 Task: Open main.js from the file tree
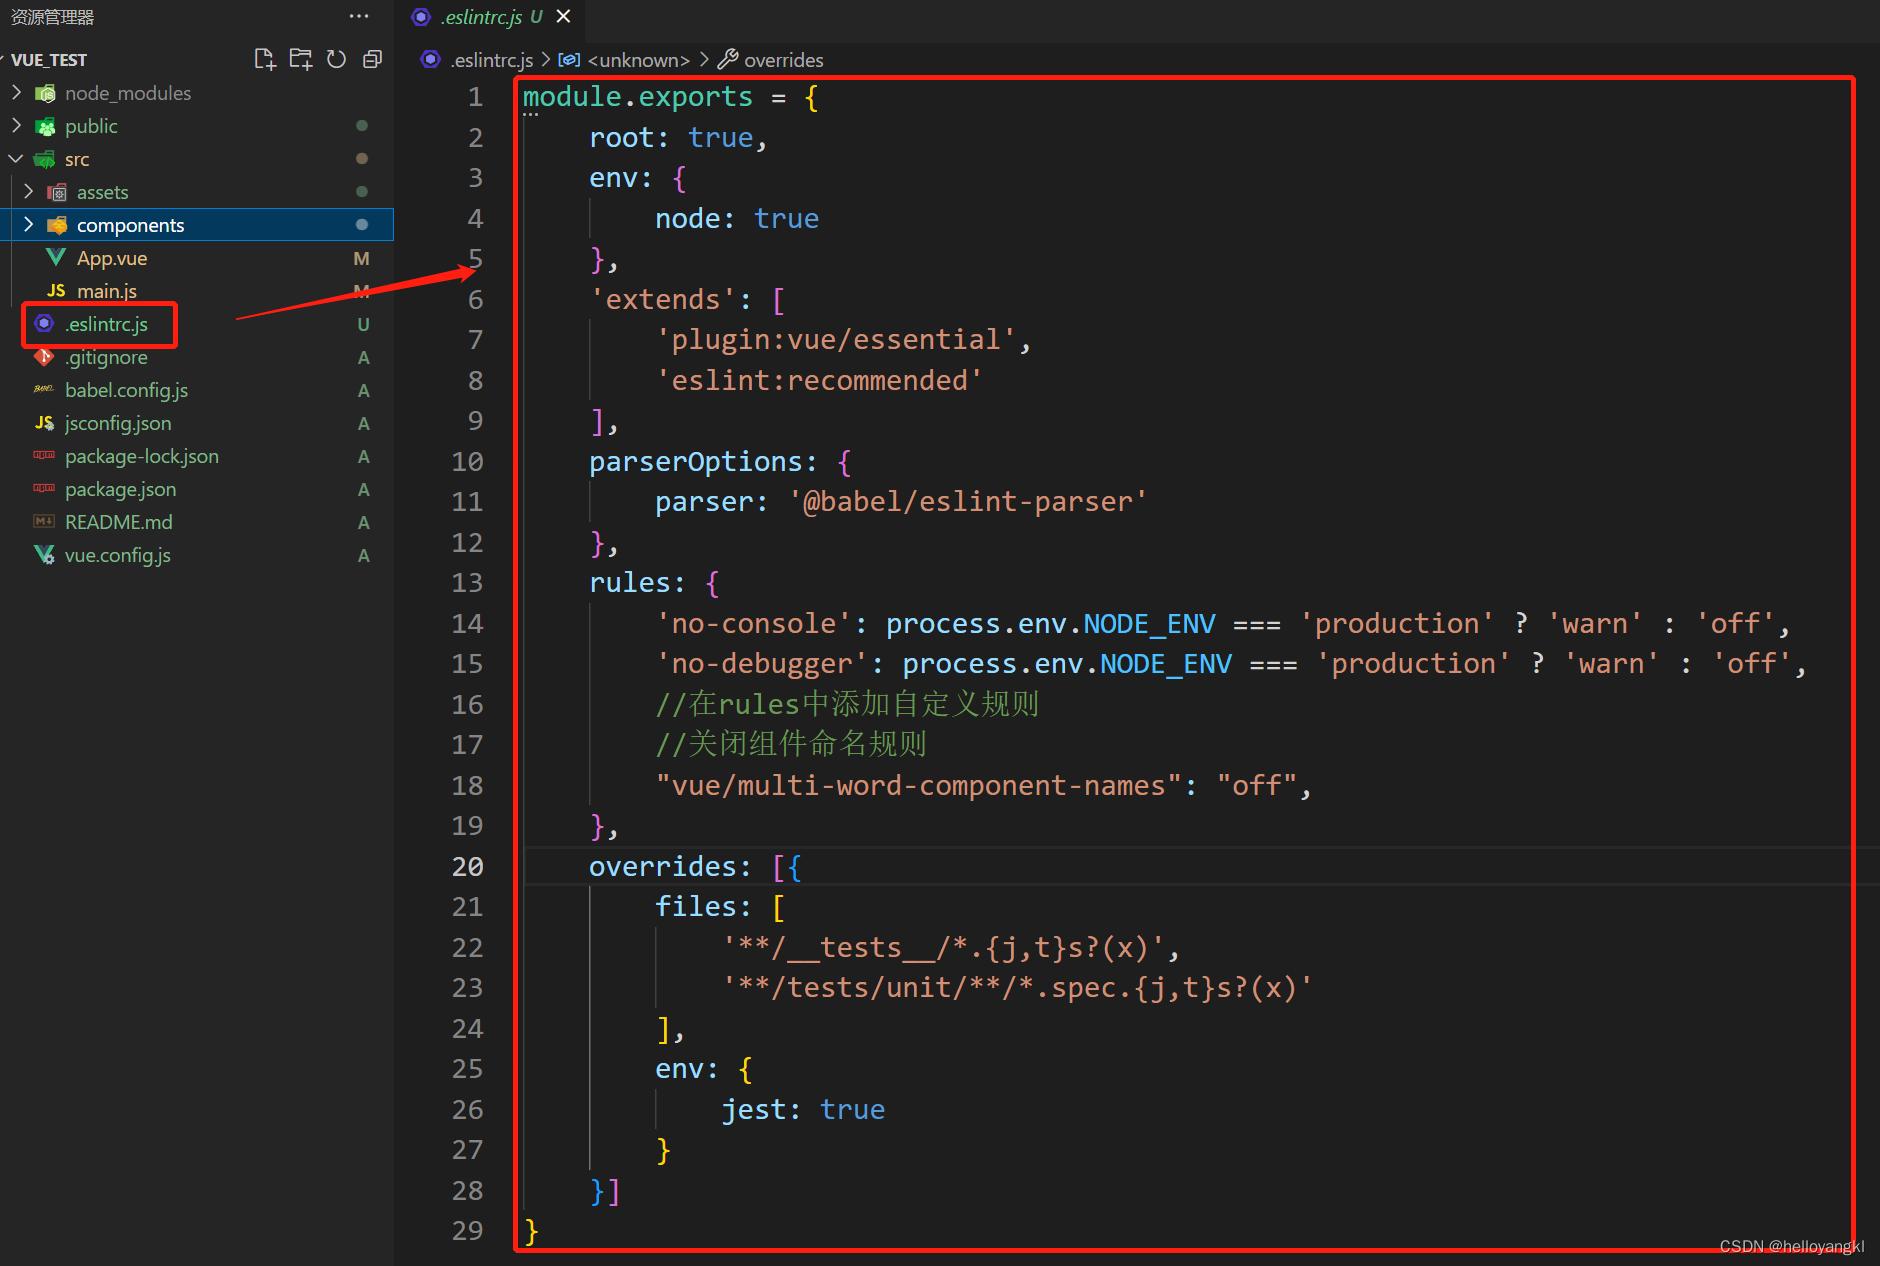point(107,290)
